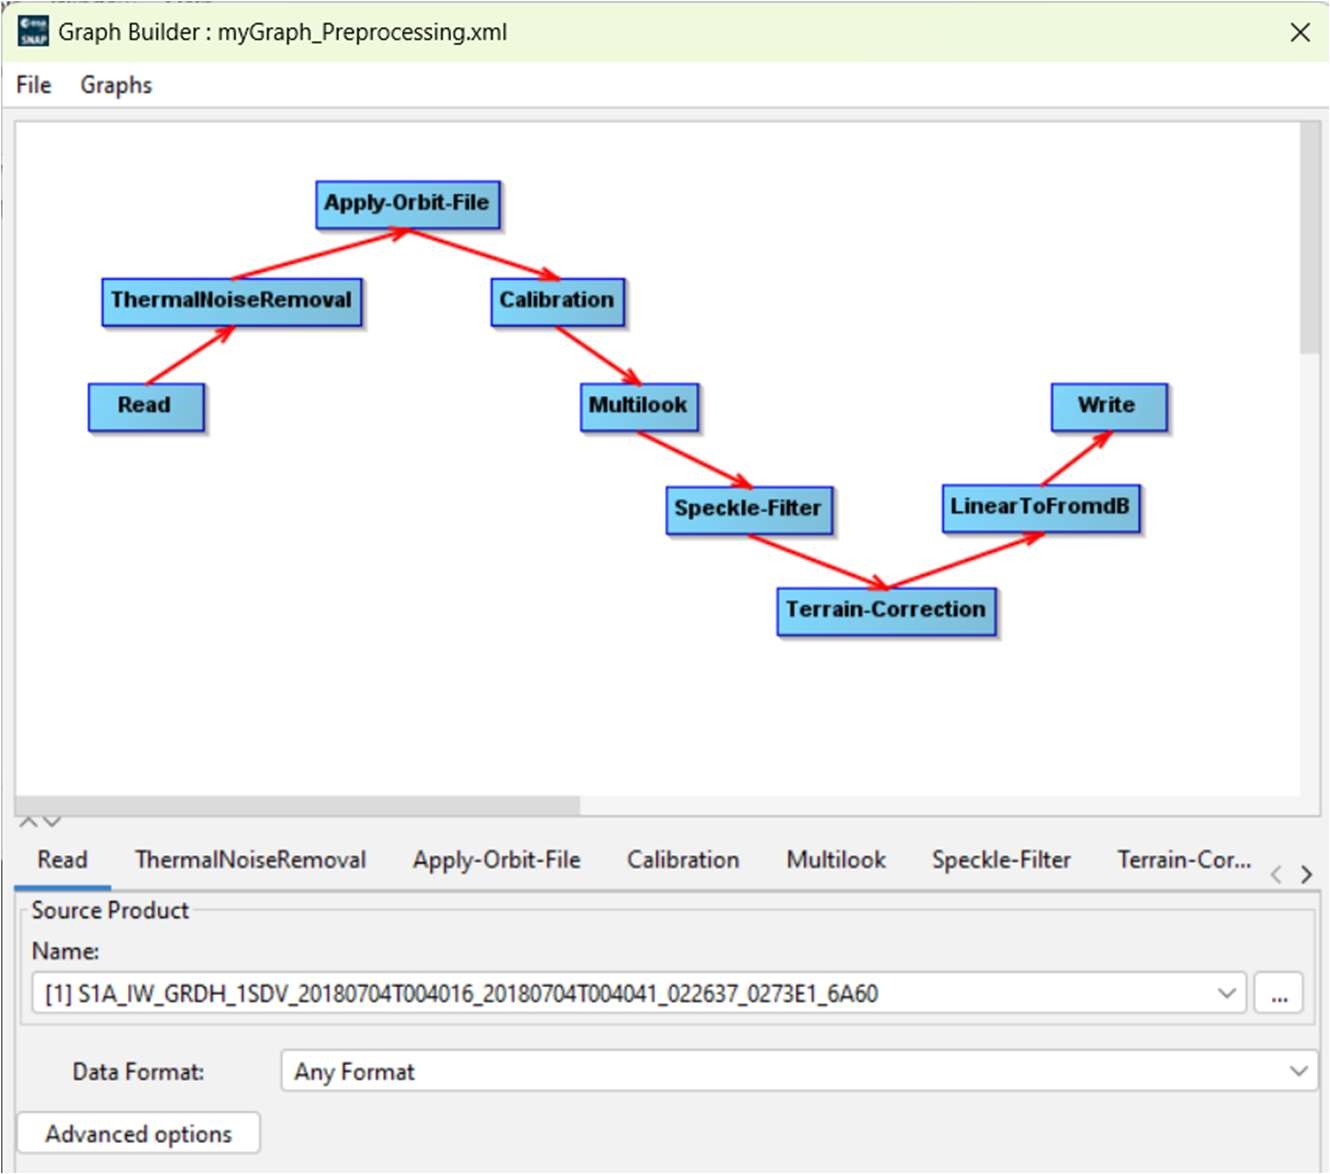Switch to the Read tab

[62, 860]
